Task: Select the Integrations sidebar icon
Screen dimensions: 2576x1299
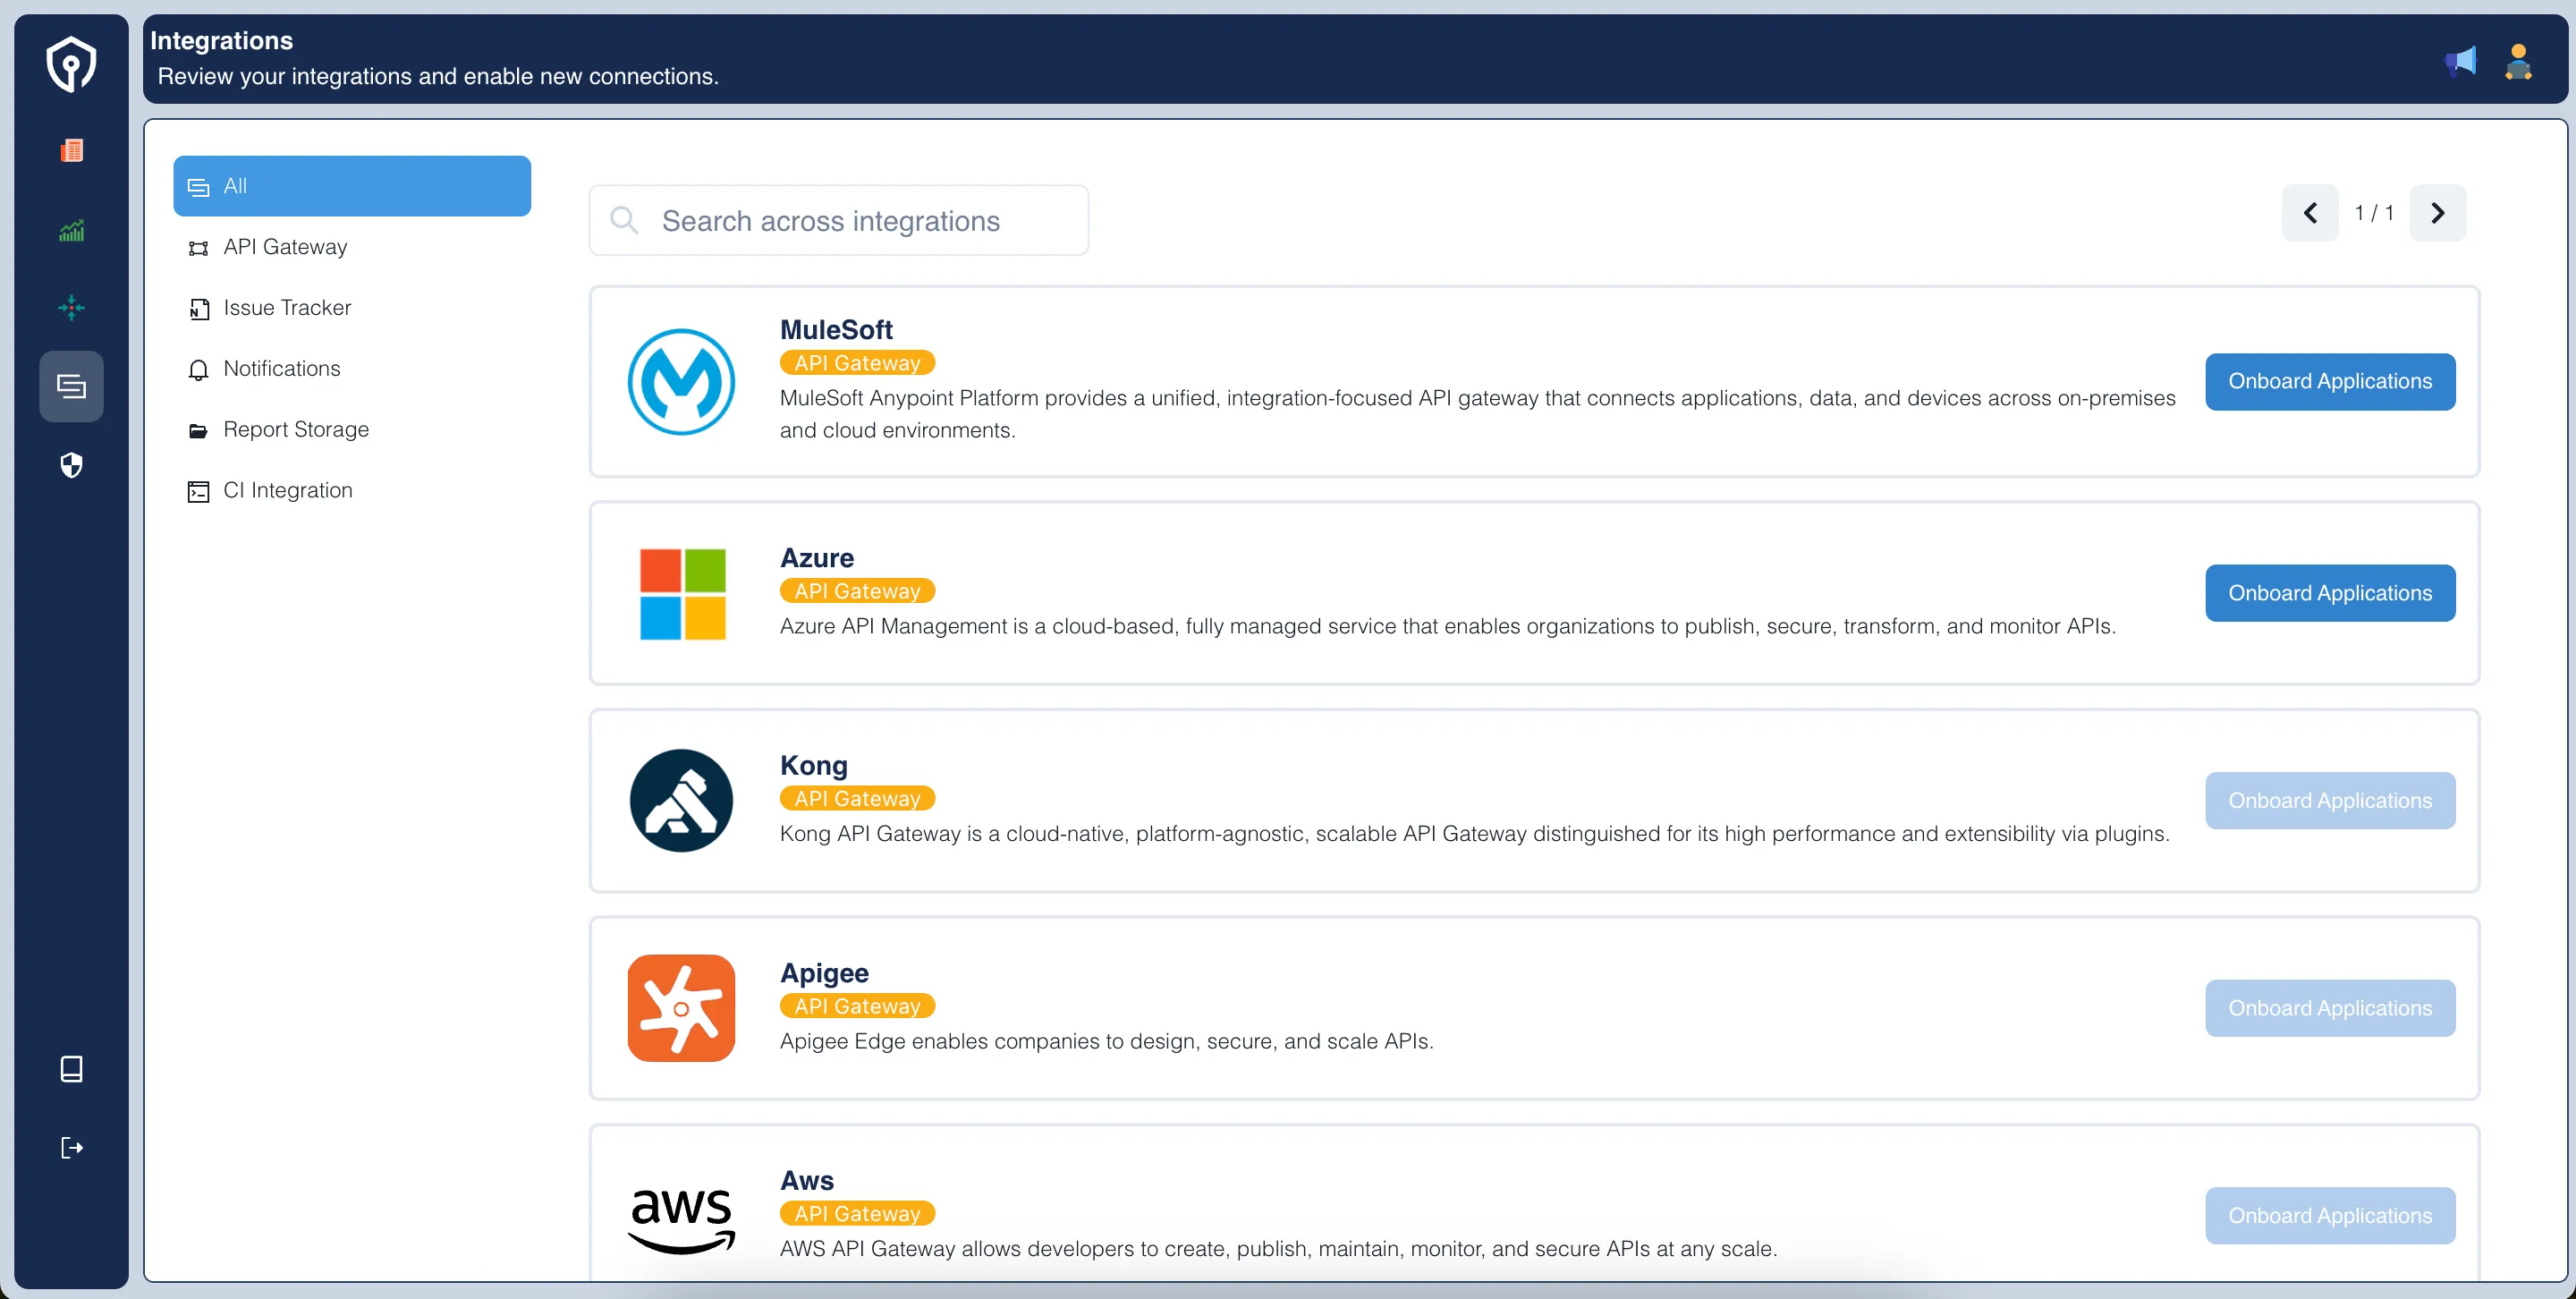Action: (71, 386)
